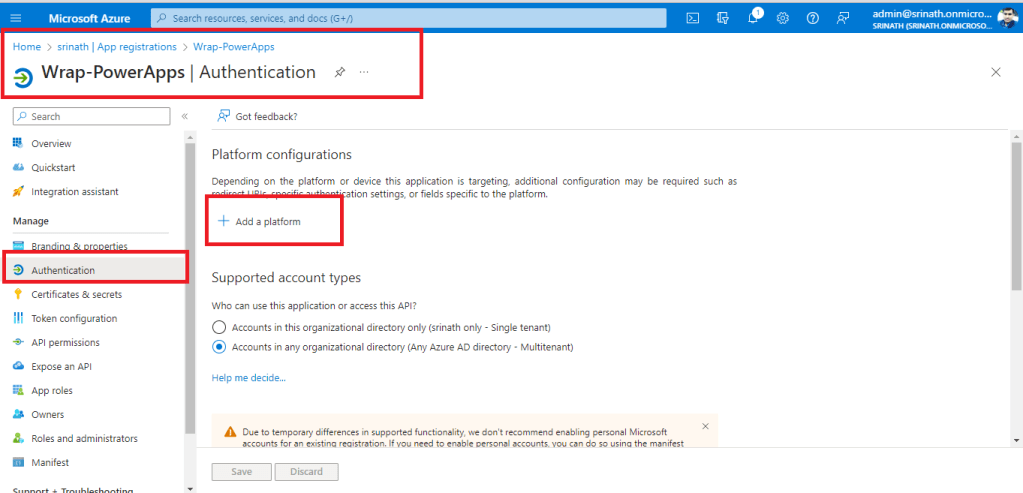This screenshot has width=1023, height=493.
Task: Open directories and subscriptions filter icon
Action: 722,17
